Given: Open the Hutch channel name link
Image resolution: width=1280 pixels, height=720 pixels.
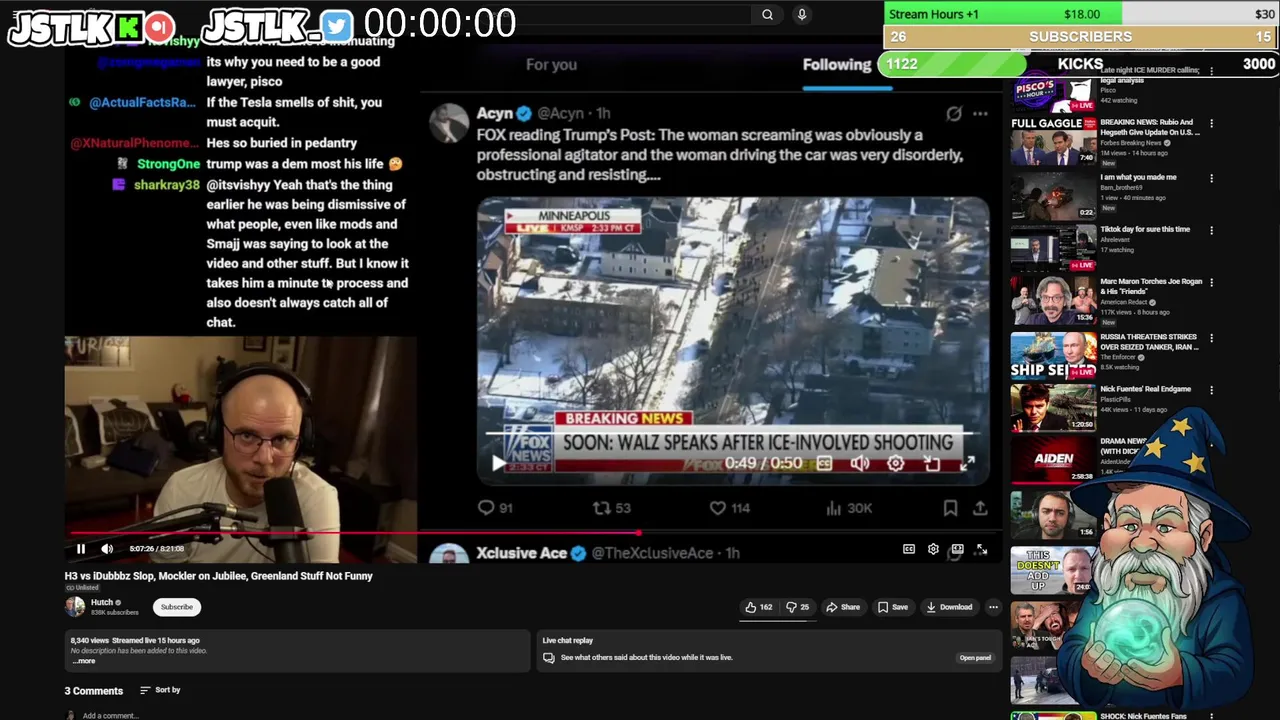Looking at the screenshot, I should pos(102,603).
